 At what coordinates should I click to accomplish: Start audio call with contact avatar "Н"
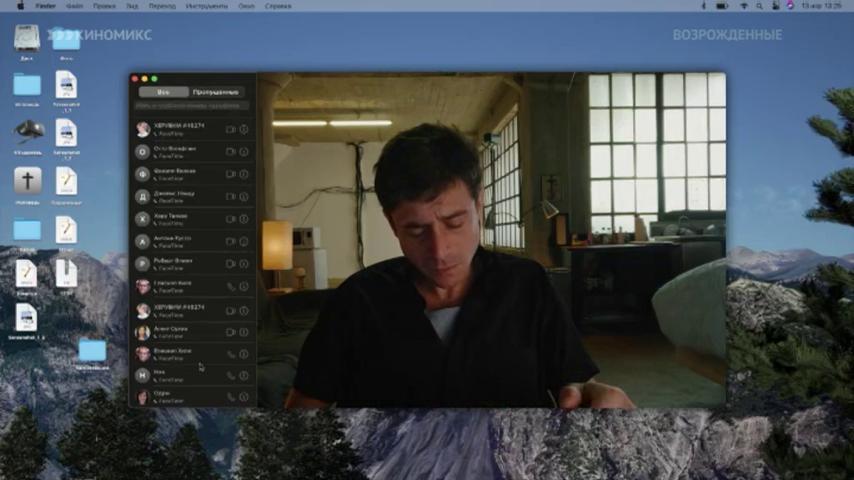(x=231, y=375)
